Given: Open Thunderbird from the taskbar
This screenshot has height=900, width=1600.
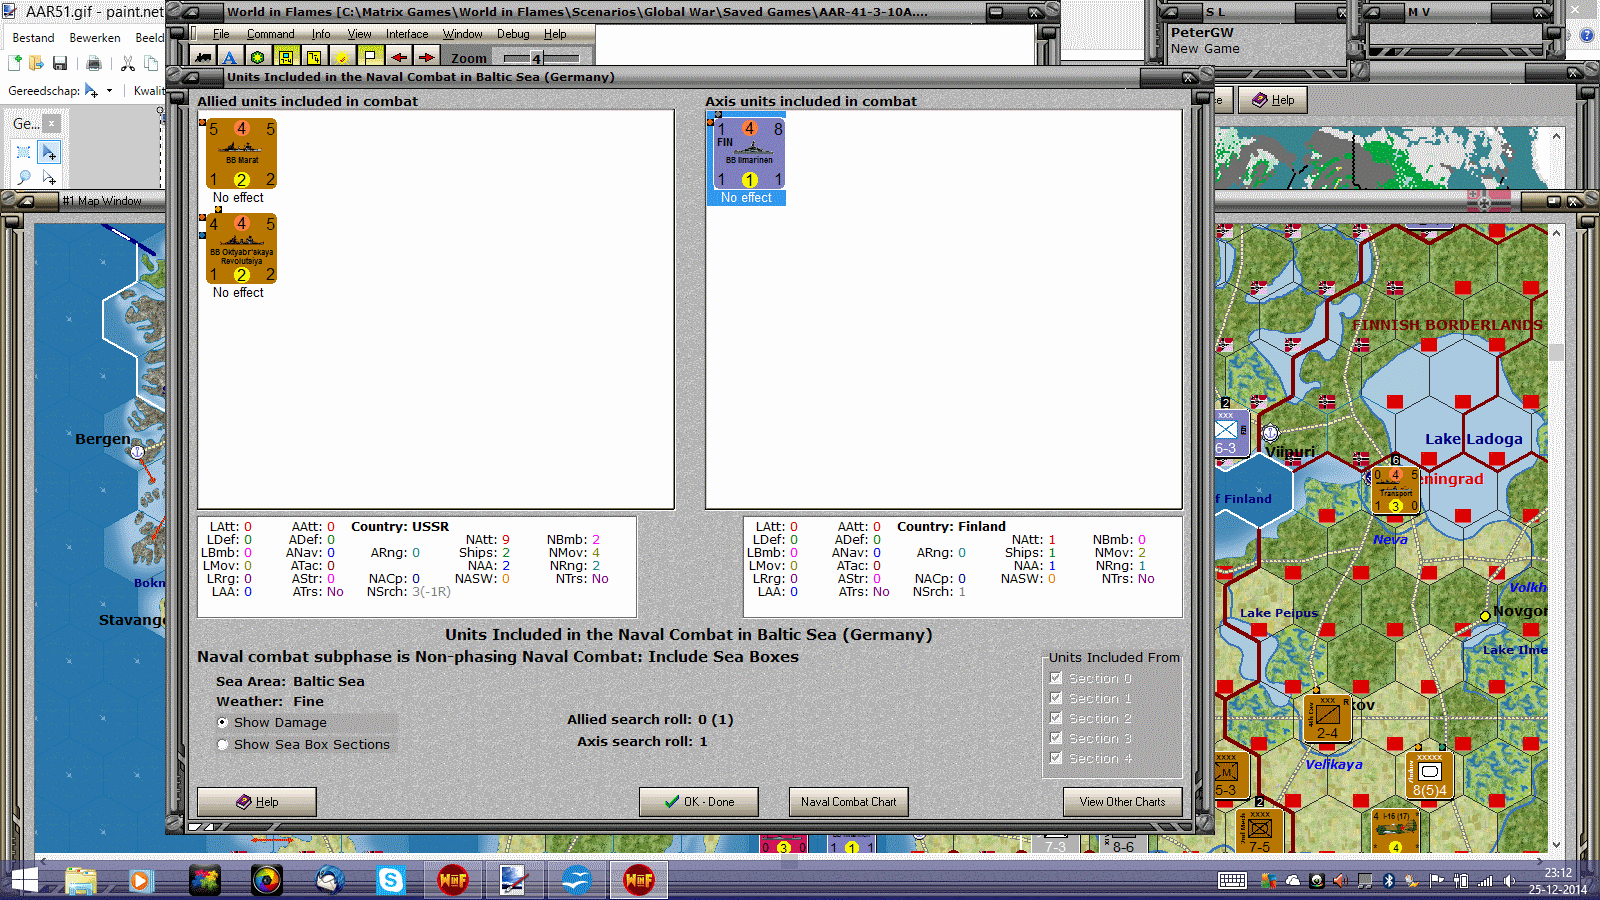Looking at the screenshot, I should click(329, 880).
